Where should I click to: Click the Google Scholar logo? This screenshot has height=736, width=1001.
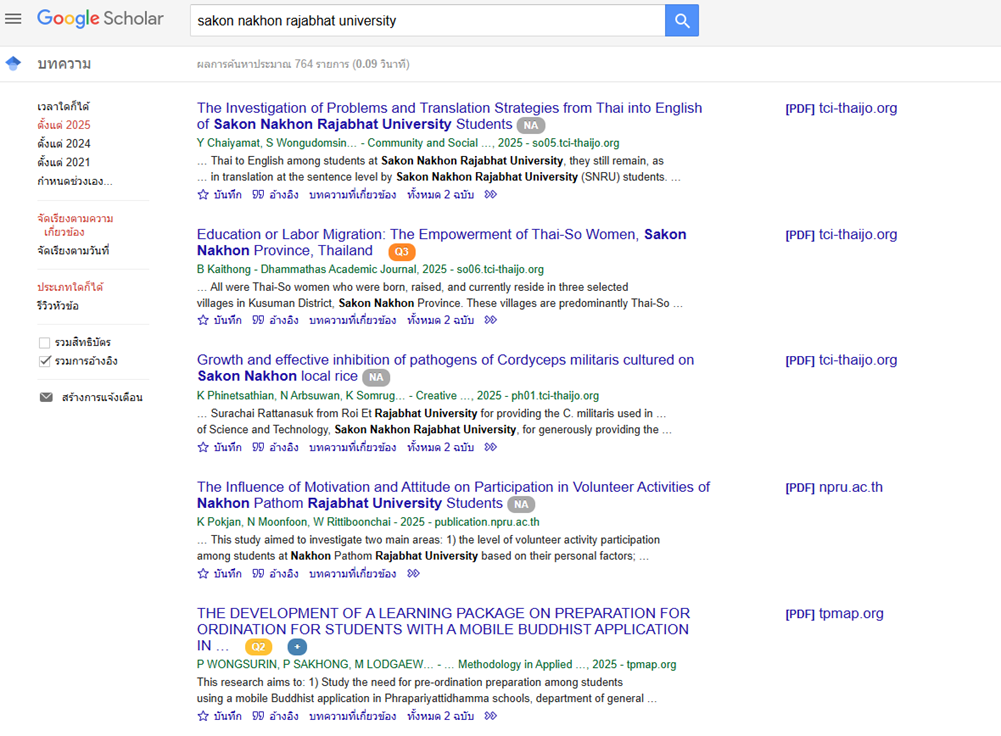(x=100, y=19)
